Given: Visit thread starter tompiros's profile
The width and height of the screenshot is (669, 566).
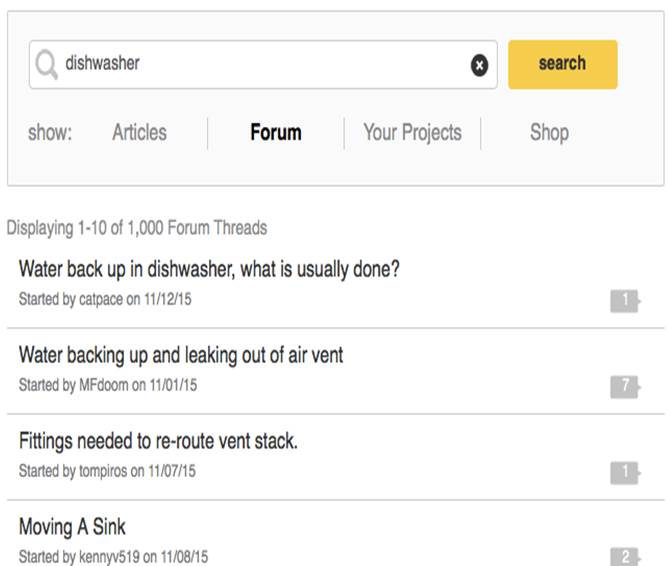Looking at the screenshot, I should coord(102,471).
